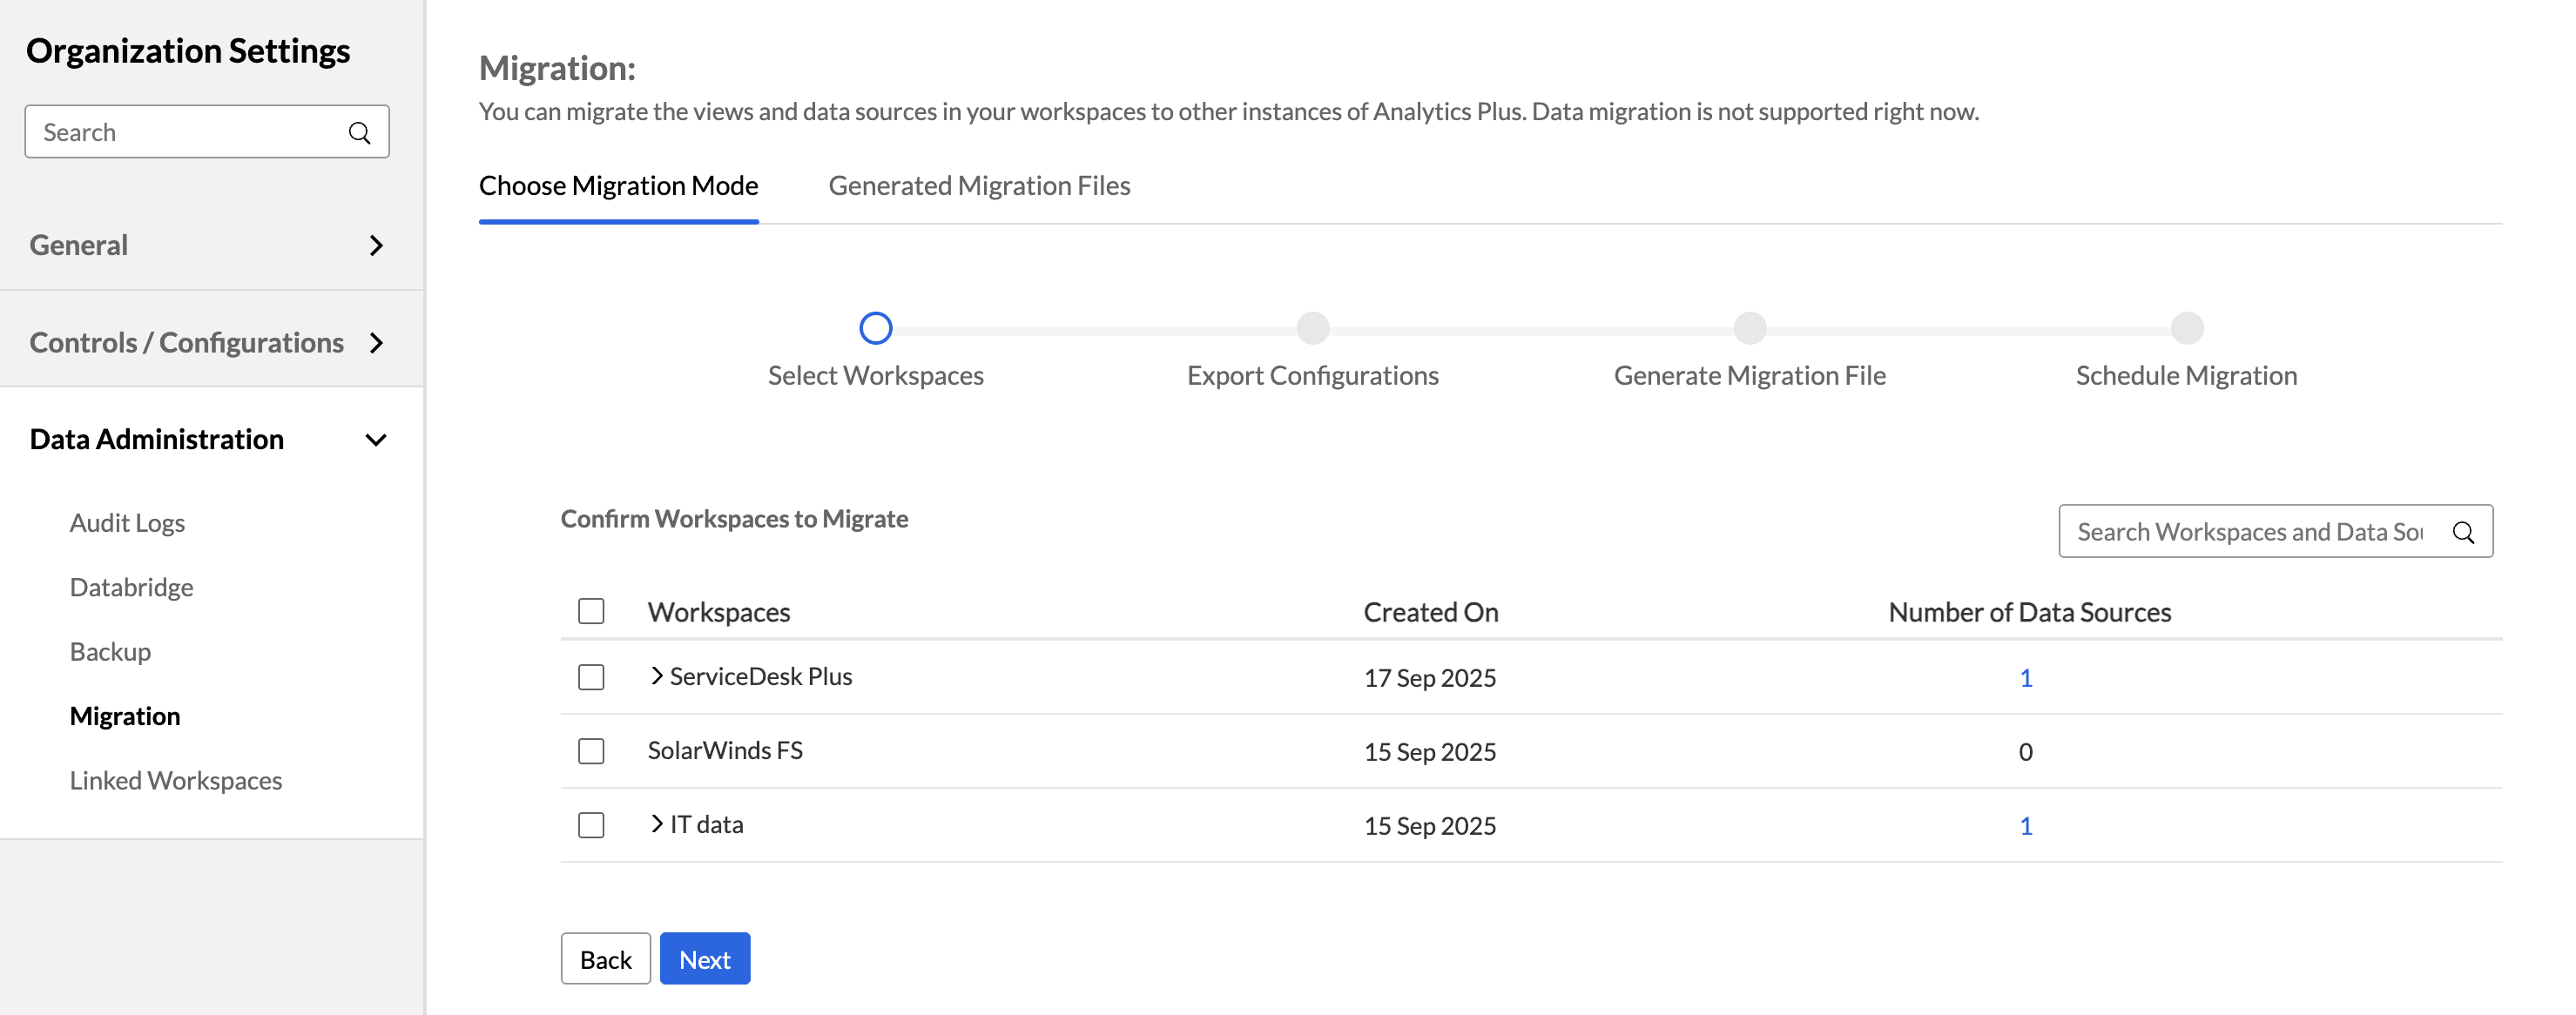This screenshot has height=1015, width=2576.
Task: Click the Back button
Action: (605, 959)
